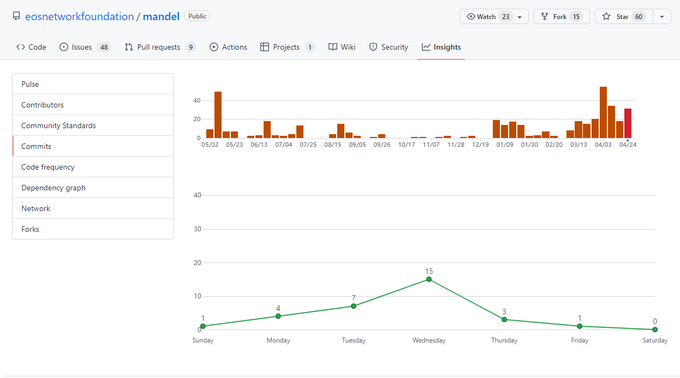Viewport: 680px width, 378px height.
Task: Fork the mandel repository
Action: [x=561, y=16]
